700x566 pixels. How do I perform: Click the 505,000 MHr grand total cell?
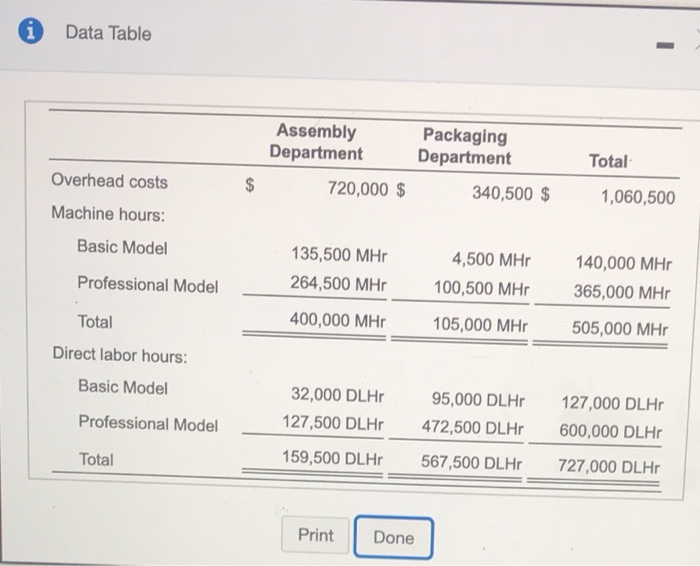pyautogui.click(x=620, y=329)
